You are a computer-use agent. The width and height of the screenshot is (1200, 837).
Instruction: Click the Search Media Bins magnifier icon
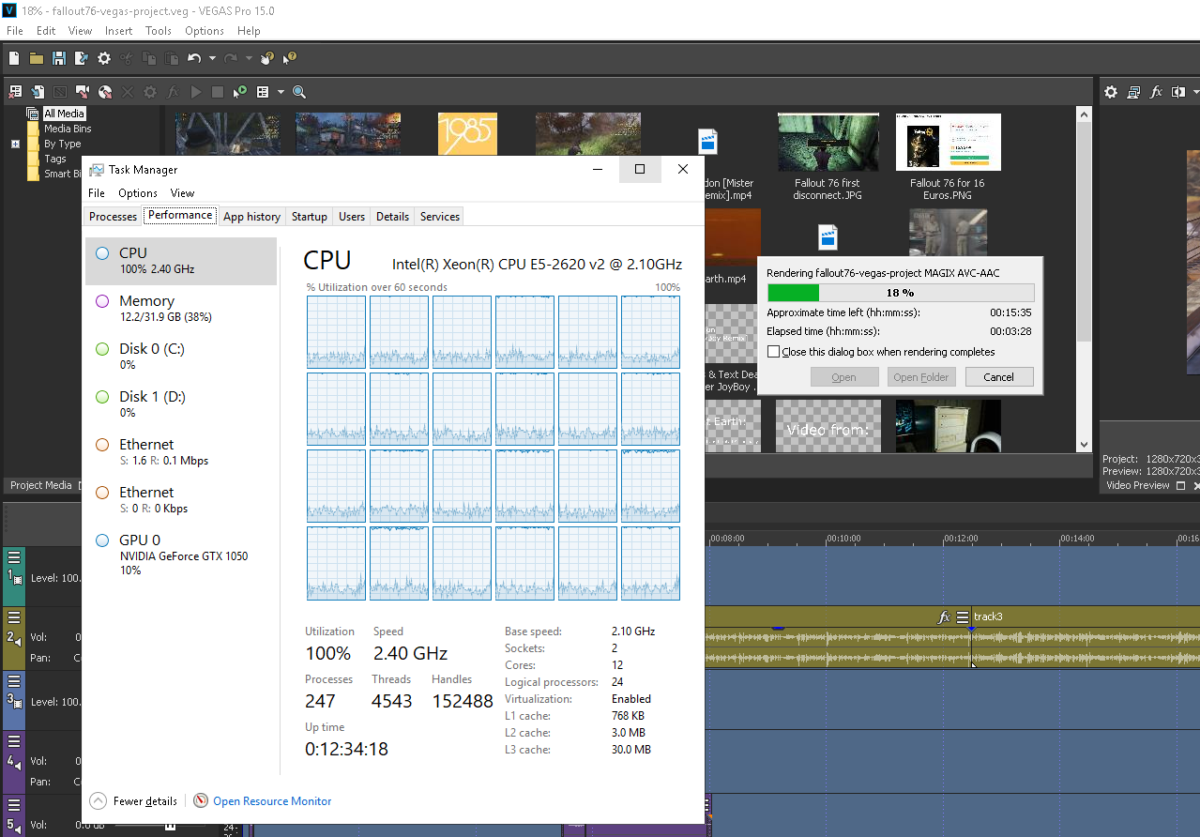[299, 92]
